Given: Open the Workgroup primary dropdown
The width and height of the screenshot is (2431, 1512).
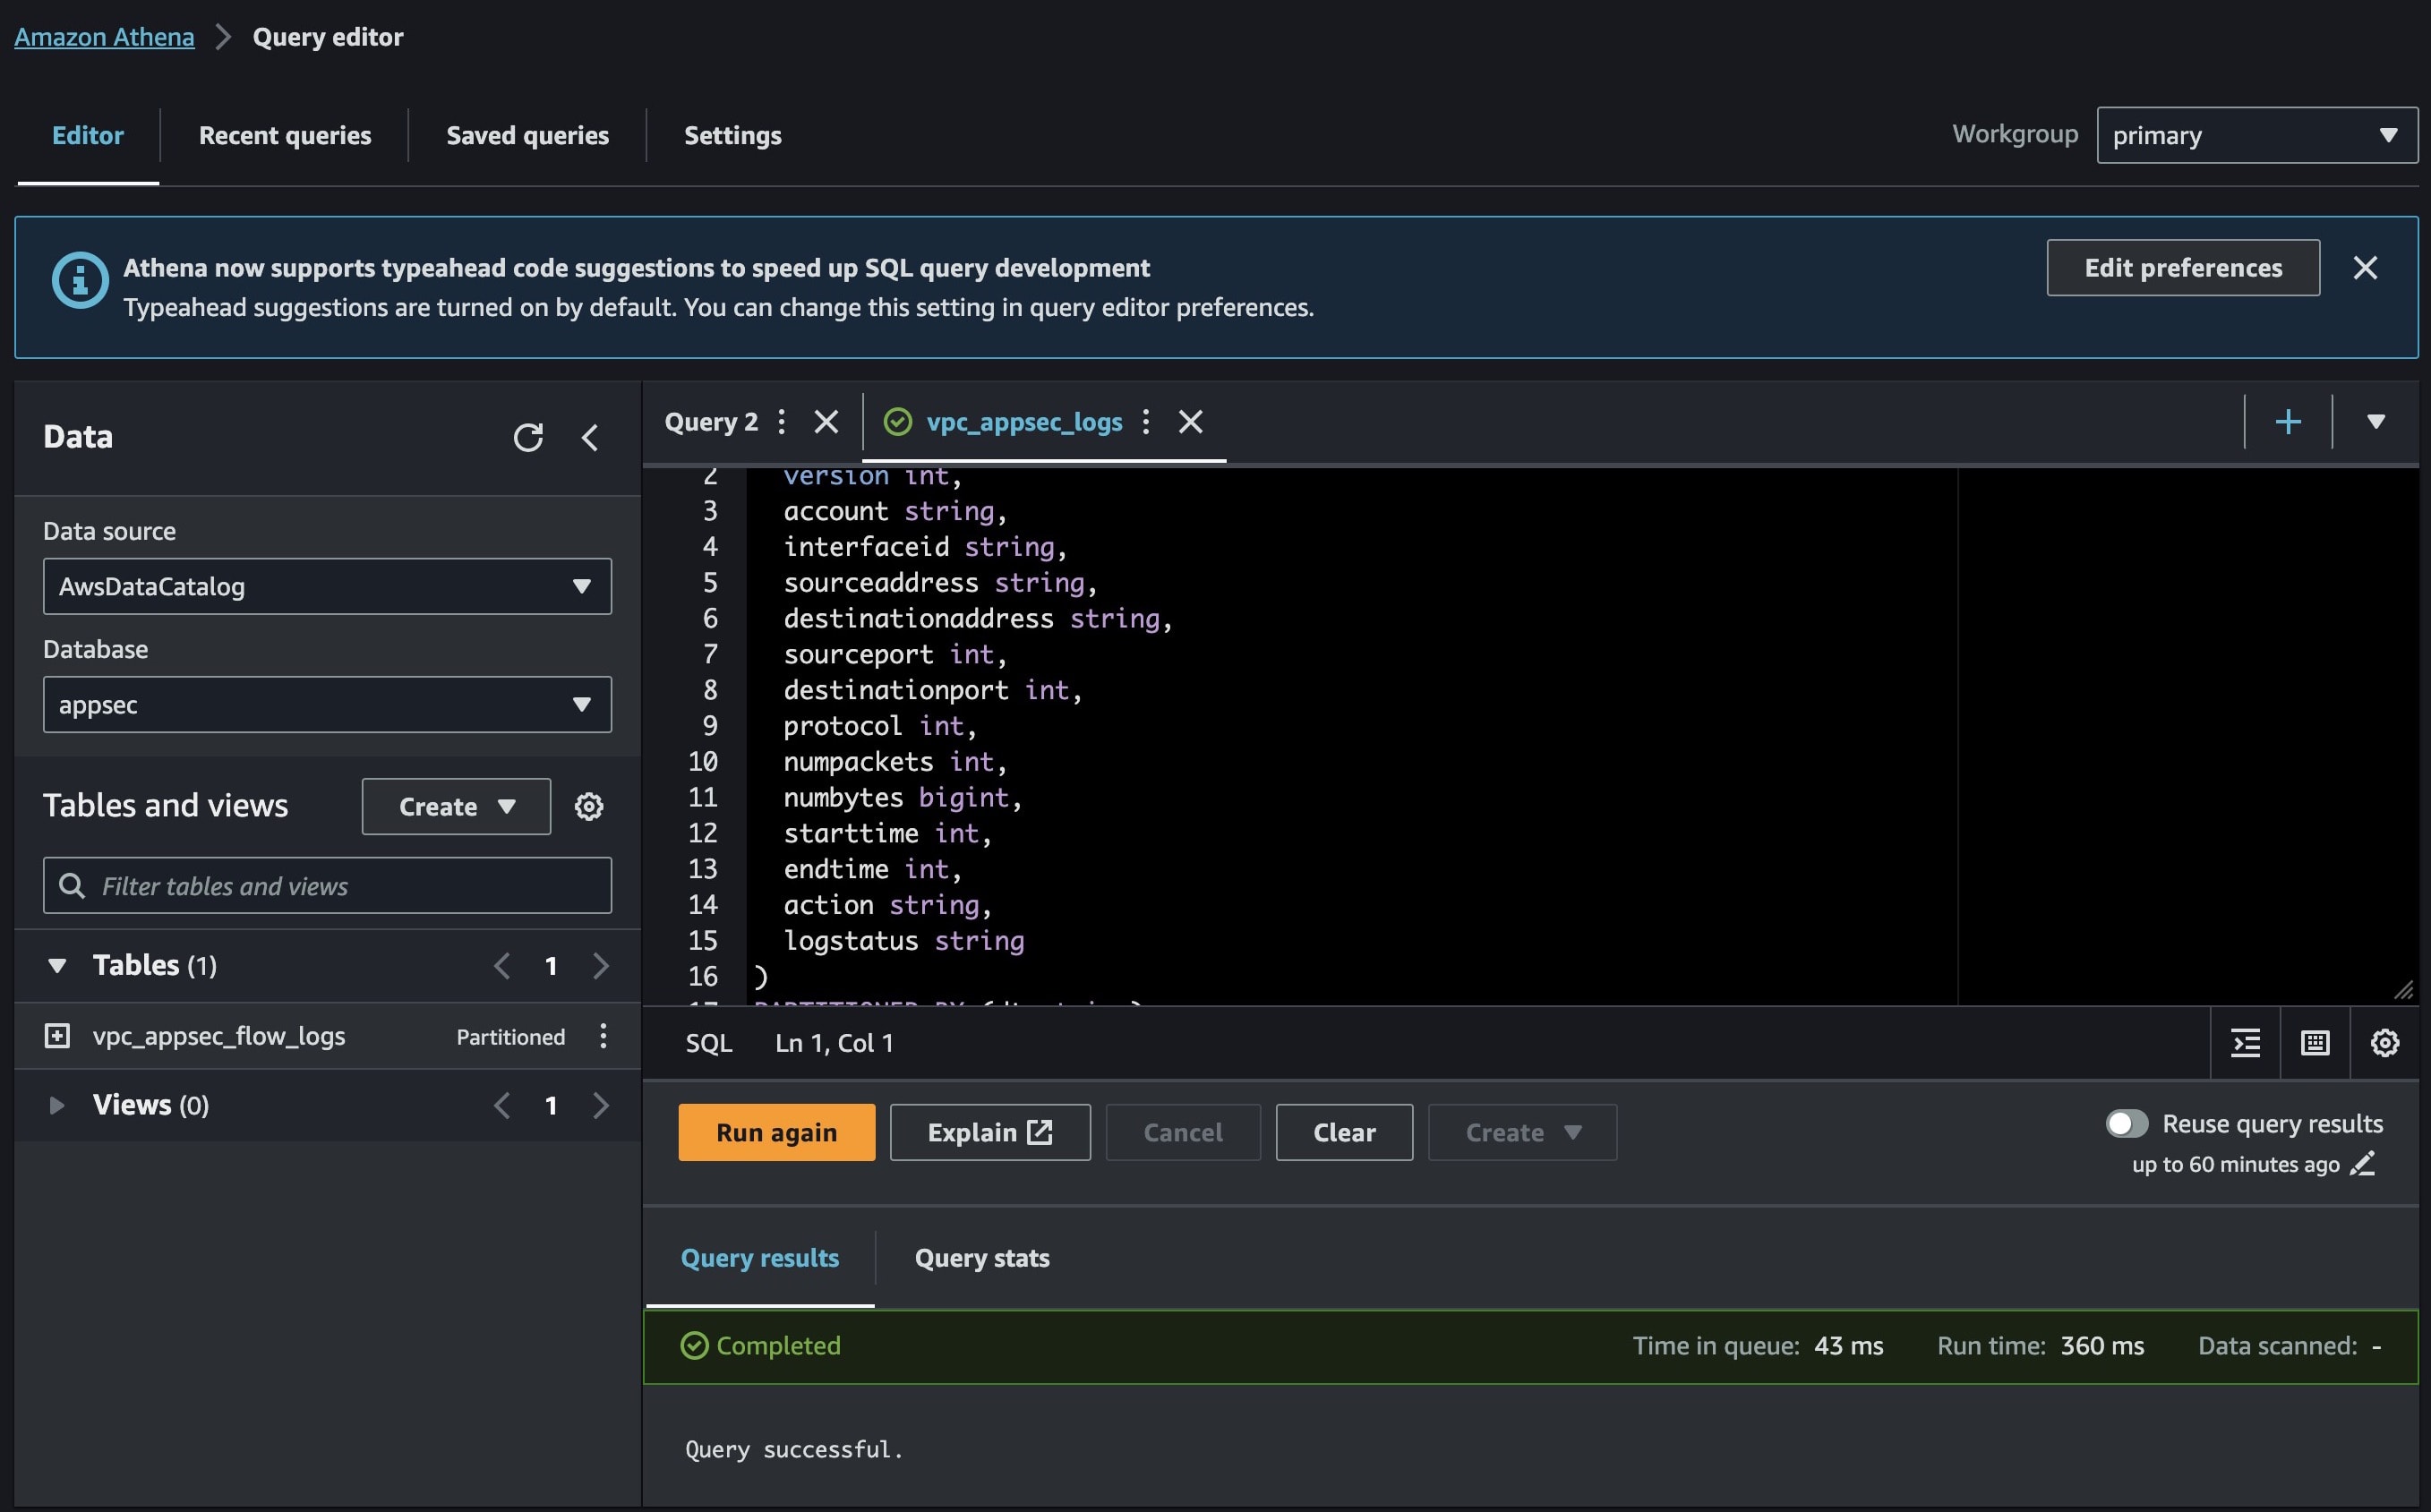Looking at the screenshot, I should (x=2257, y=135).
